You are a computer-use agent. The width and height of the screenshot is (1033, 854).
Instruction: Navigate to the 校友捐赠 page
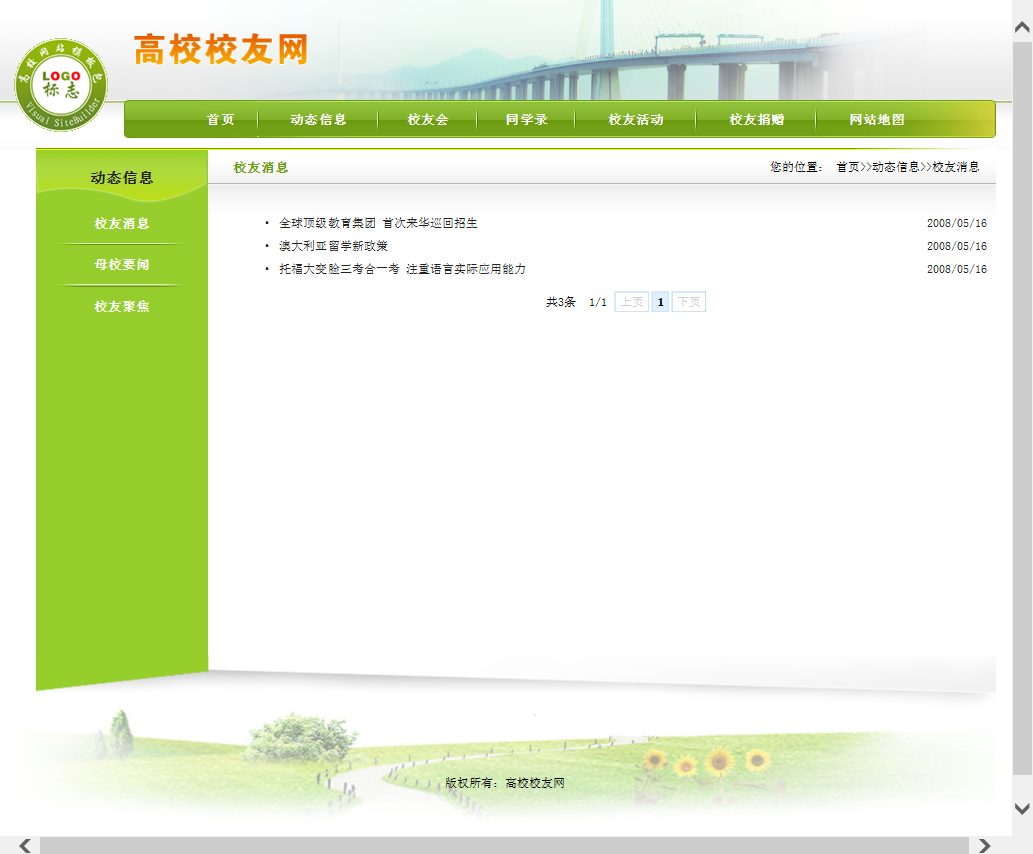pos(756,120)
